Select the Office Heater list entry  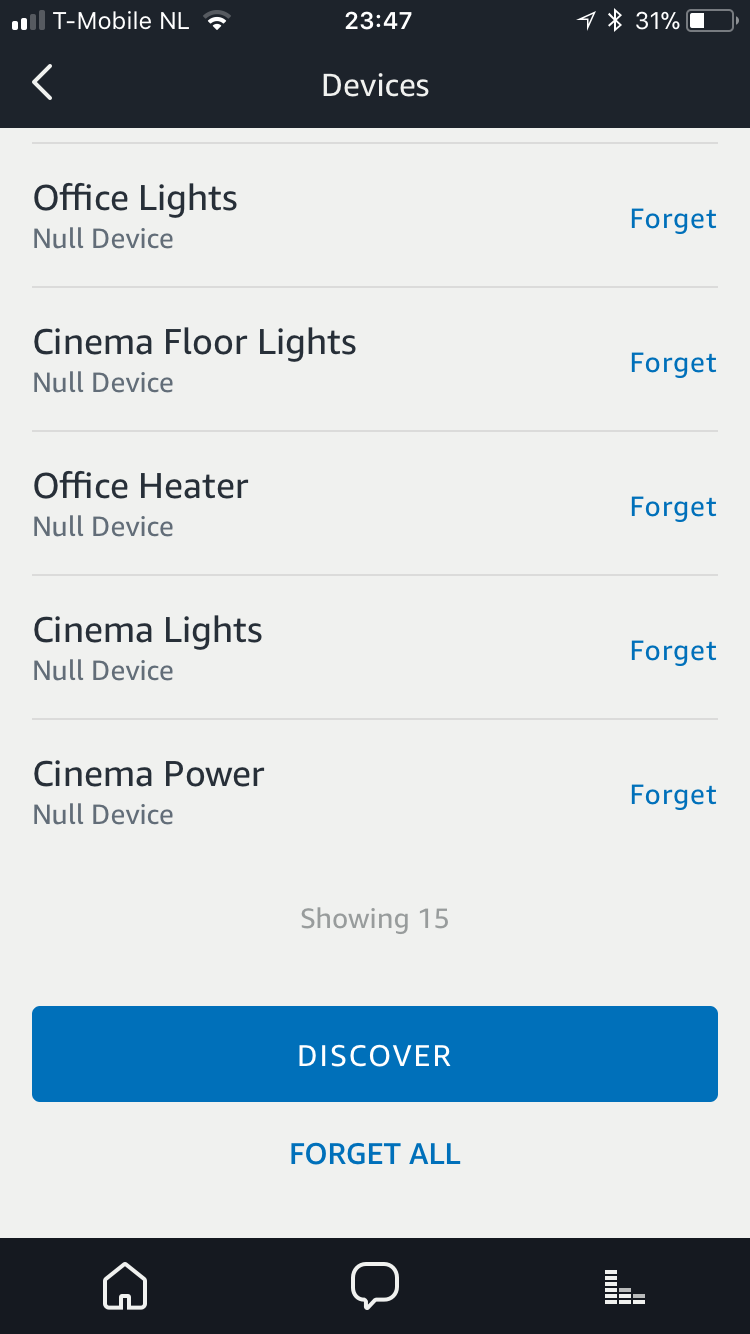coord(375,504)
